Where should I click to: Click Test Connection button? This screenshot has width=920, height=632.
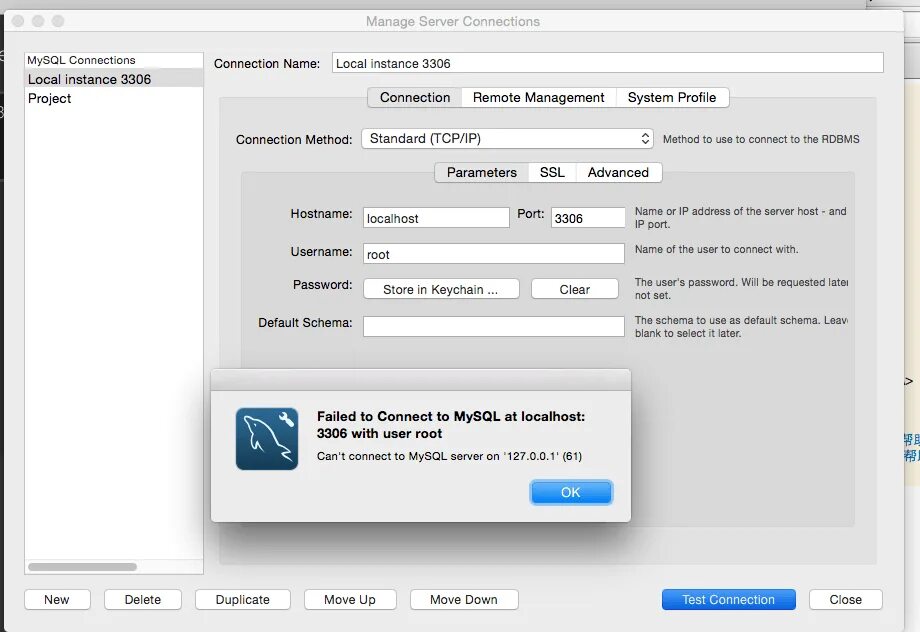[729, 600]
